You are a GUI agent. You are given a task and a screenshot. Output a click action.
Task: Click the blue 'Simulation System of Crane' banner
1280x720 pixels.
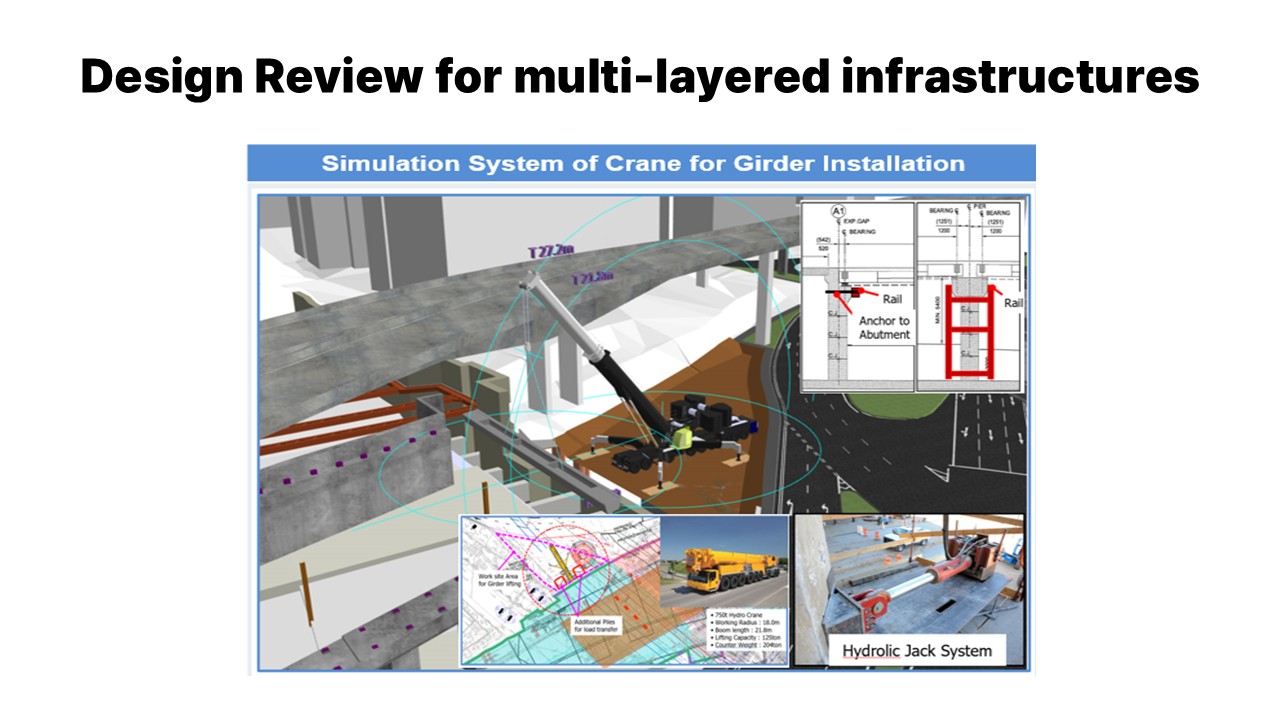pyautogui.click(x=641, y=163)
